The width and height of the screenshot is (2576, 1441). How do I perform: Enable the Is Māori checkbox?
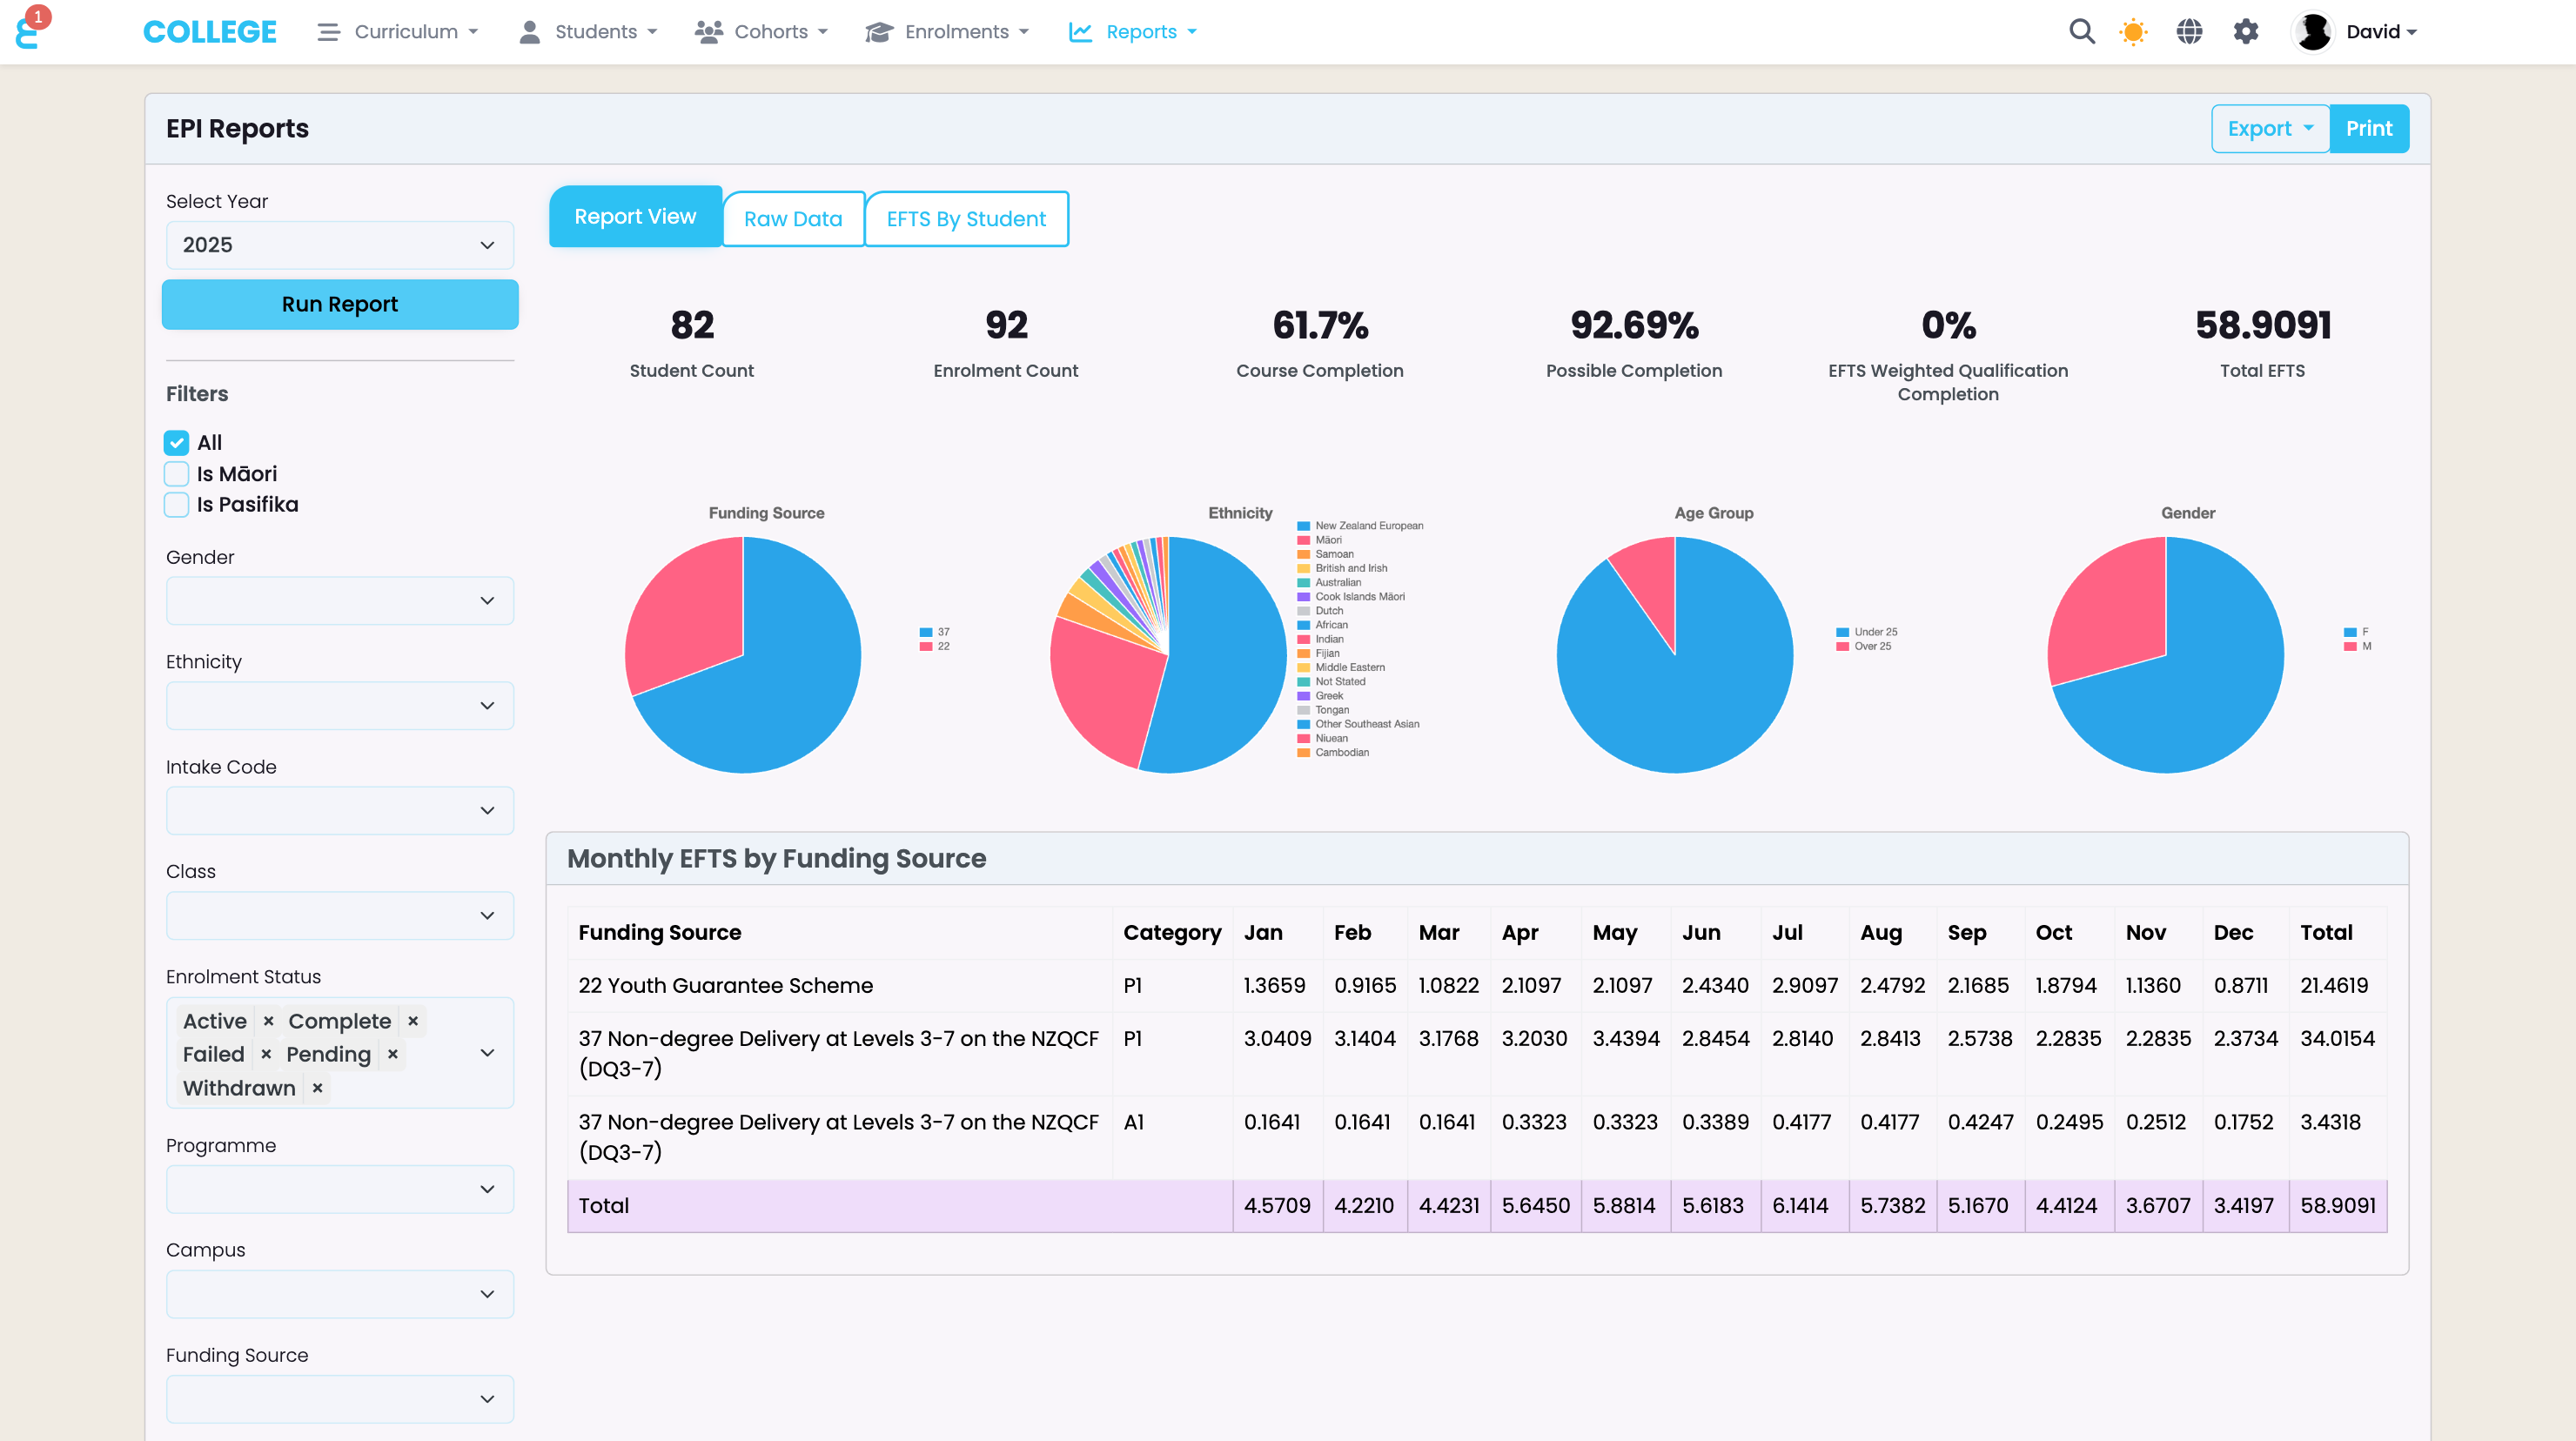tap(177, 474)
